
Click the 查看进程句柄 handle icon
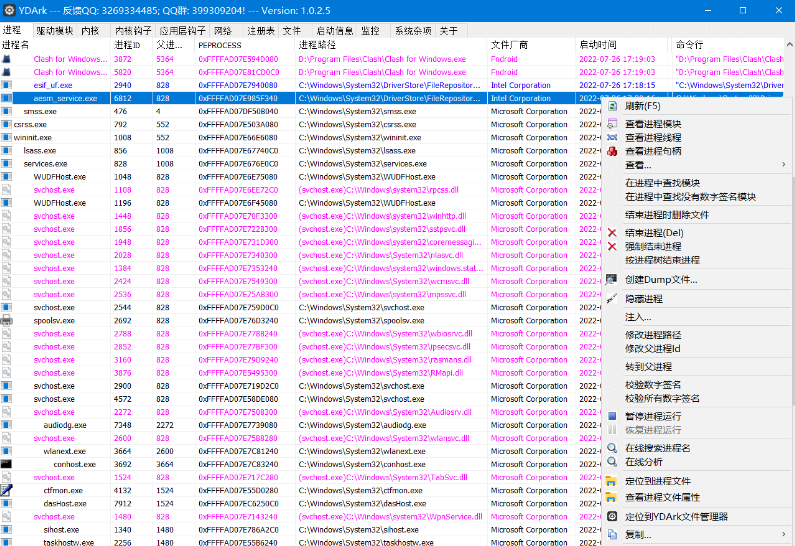point(612,150)
